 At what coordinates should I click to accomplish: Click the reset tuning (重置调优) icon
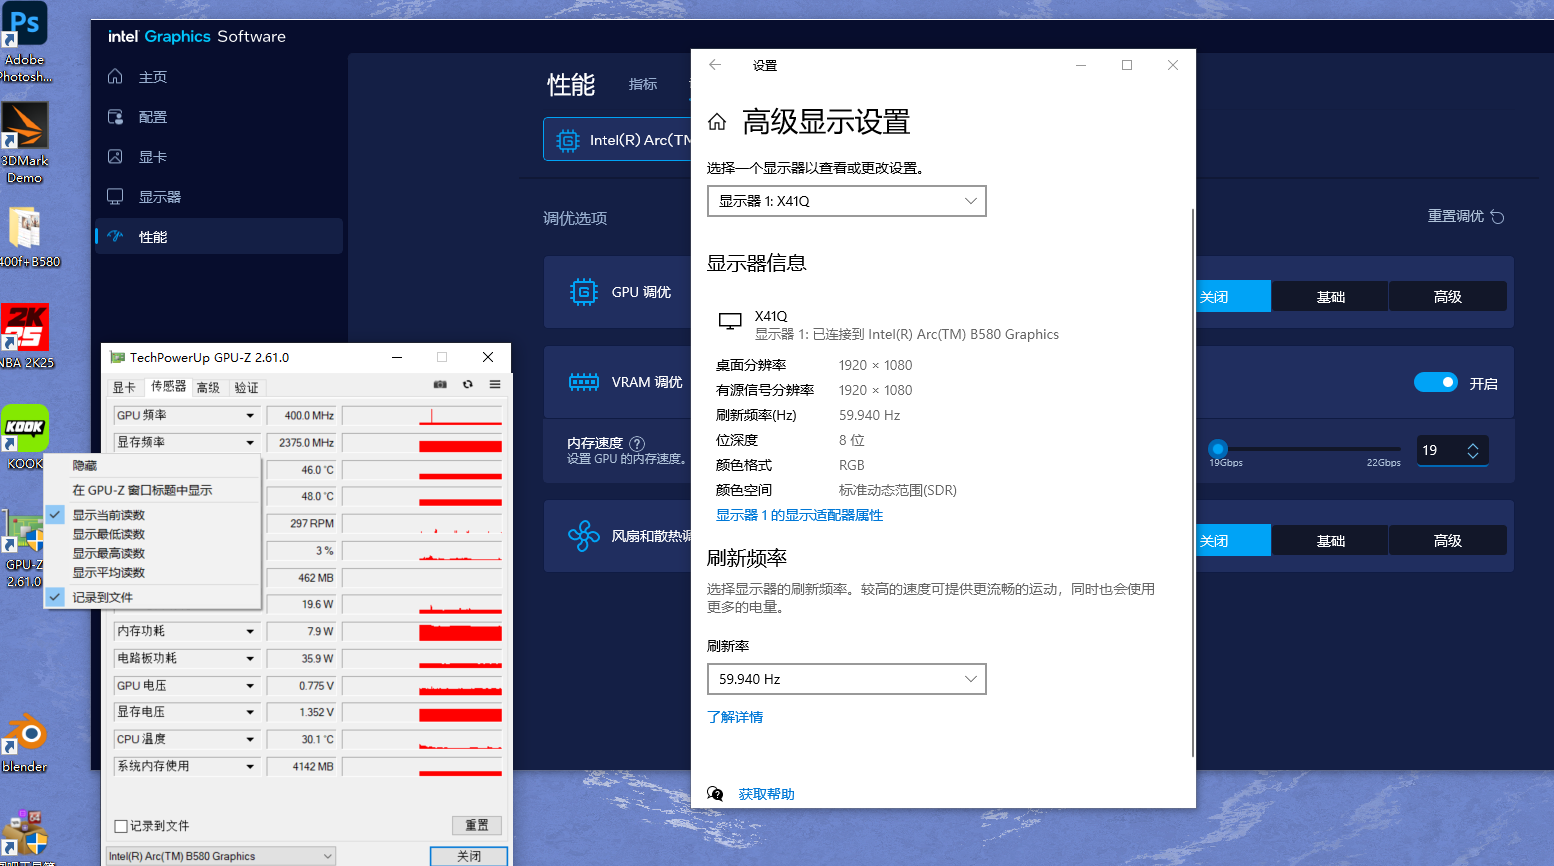click(x=1497, y=217)
